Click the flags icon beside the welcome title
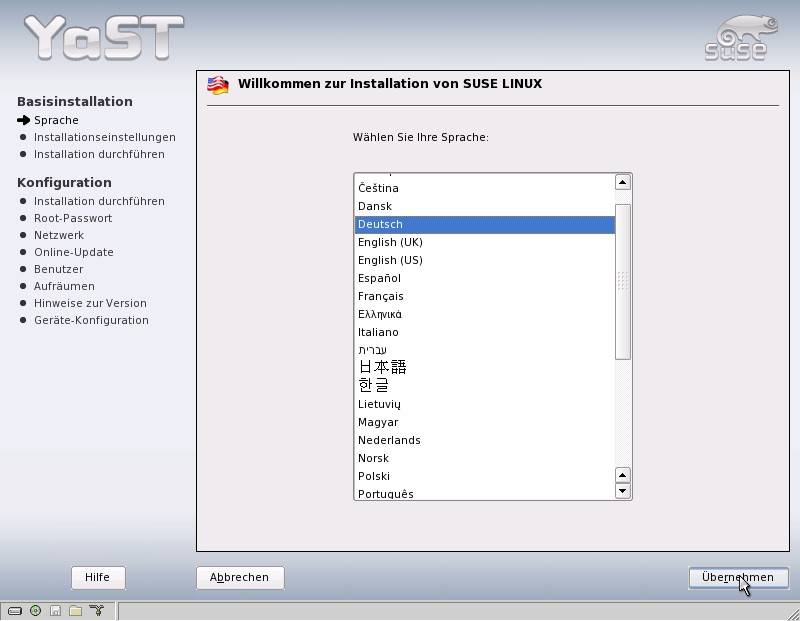The image size is (800, 621). coord(218,85)
